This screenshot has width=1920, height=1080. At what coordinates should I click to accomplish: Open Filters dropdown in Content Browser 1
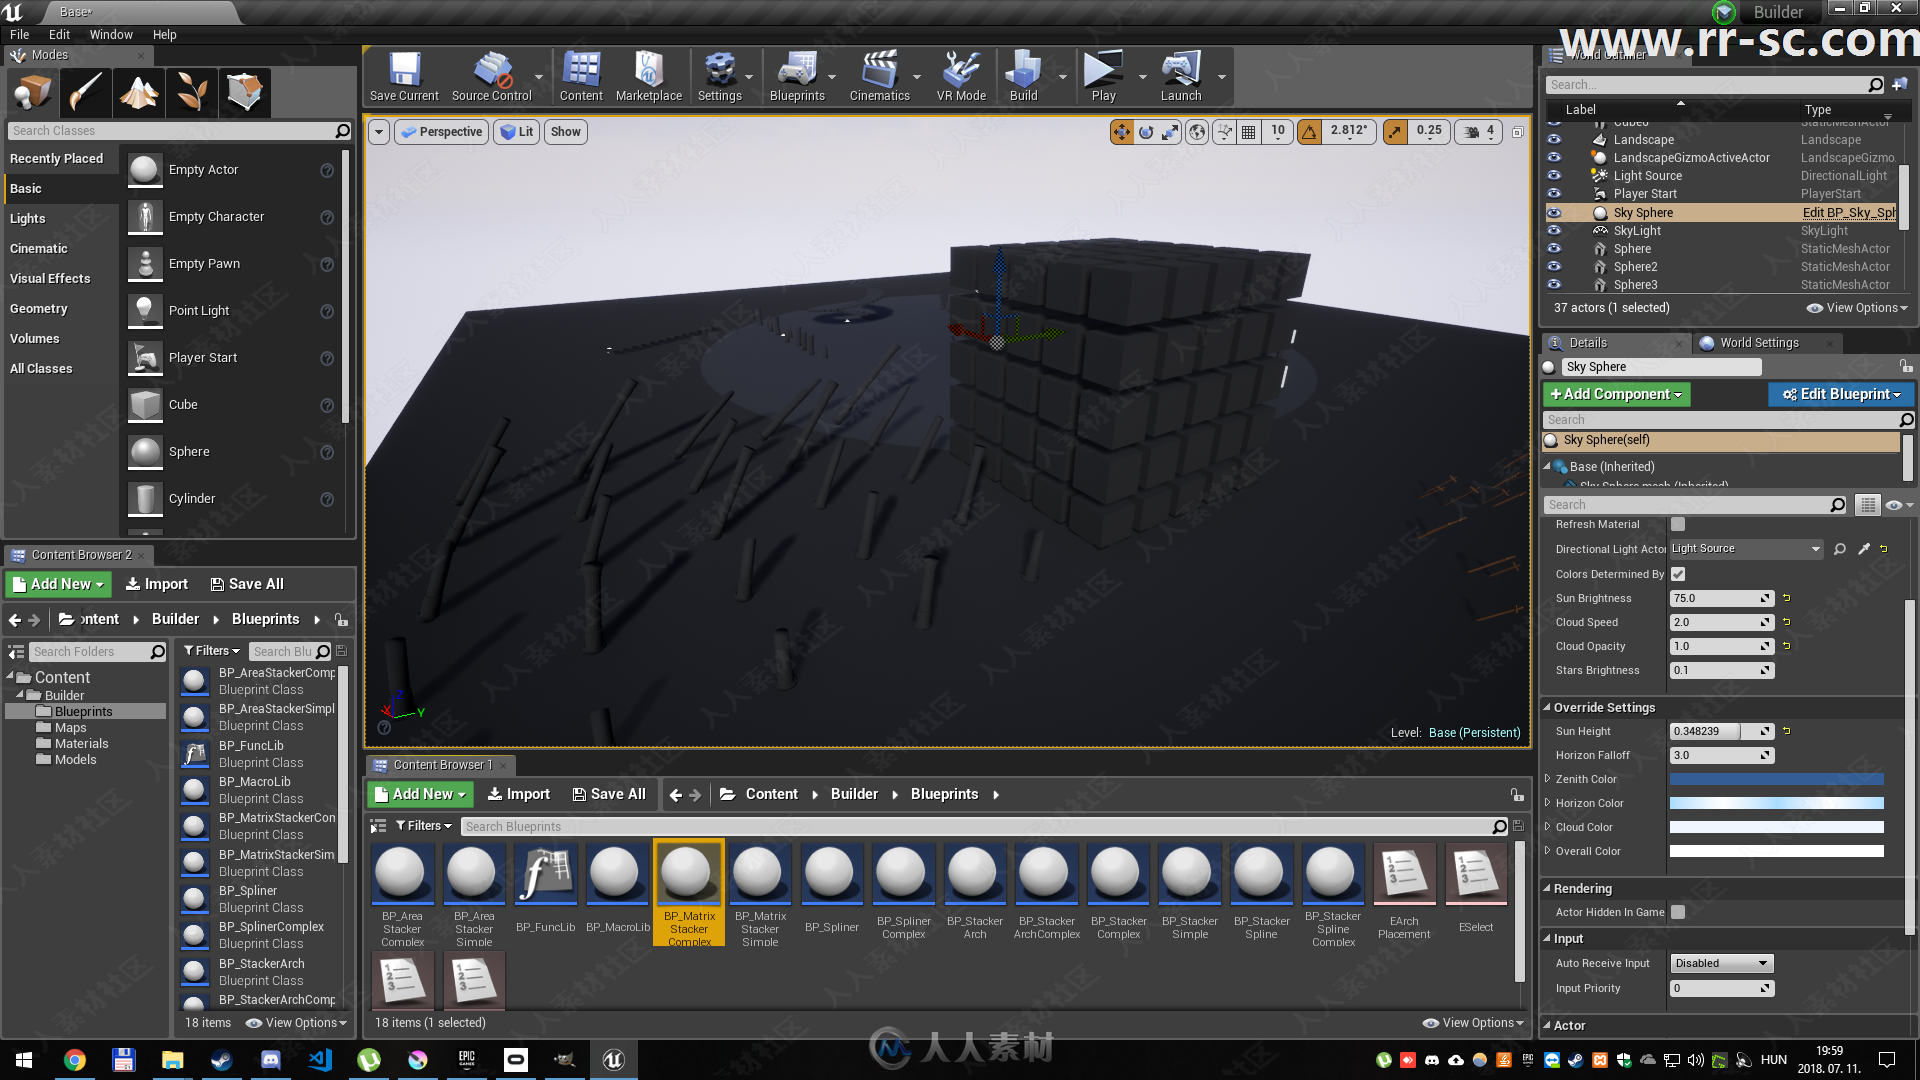tap(424, 826)
